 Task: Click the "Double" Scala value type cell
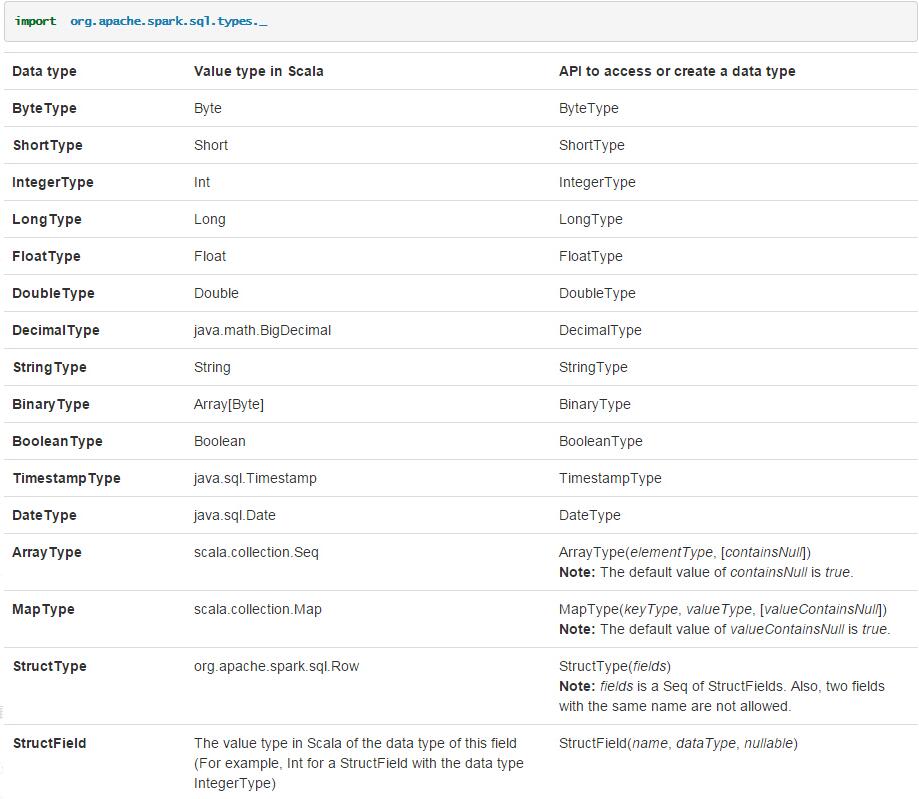point(216,293)
